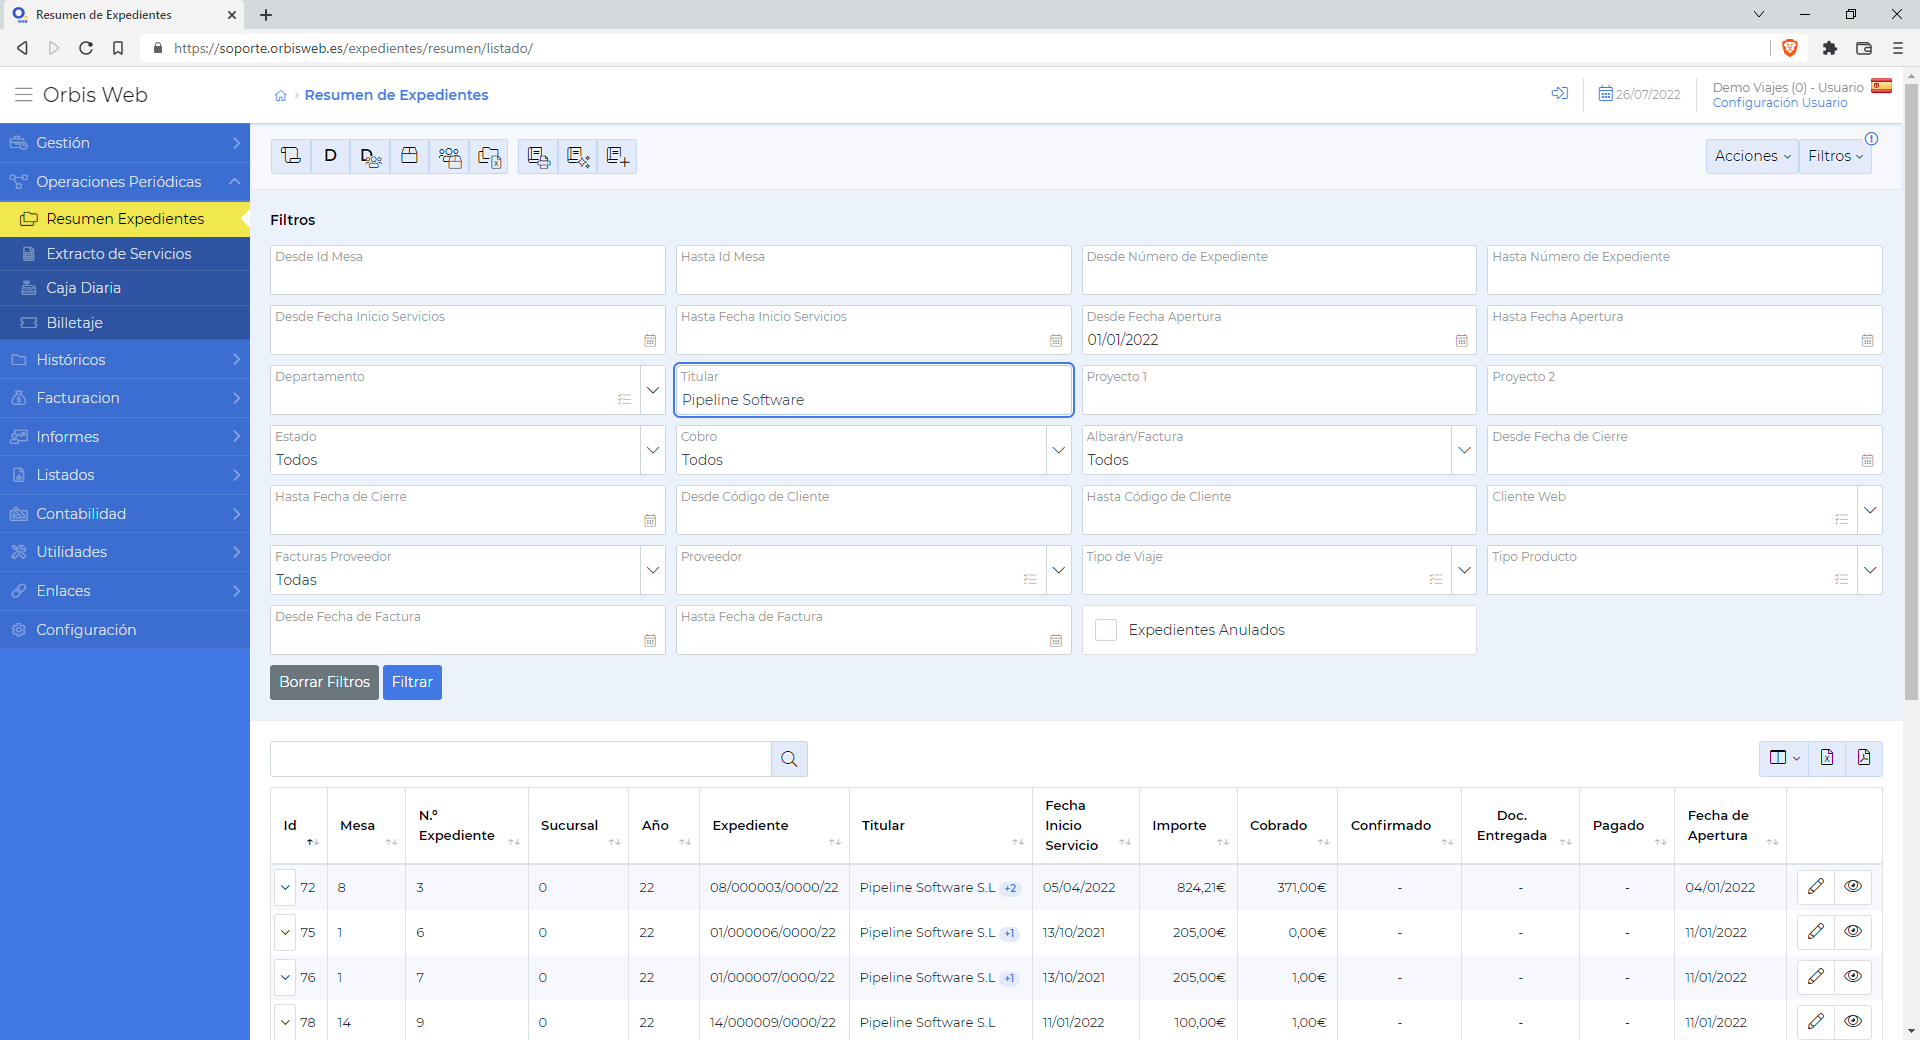
Task: Click the book with plus toolbar icon
Action: pos(617,156)
